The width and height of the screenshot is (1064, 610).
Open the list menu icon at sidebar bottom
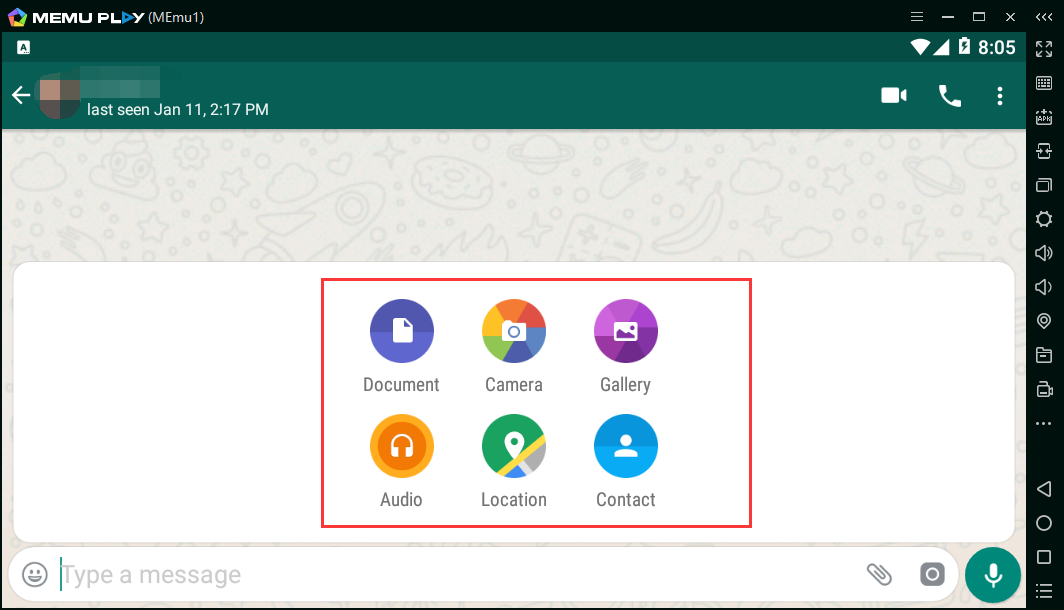1044,590
